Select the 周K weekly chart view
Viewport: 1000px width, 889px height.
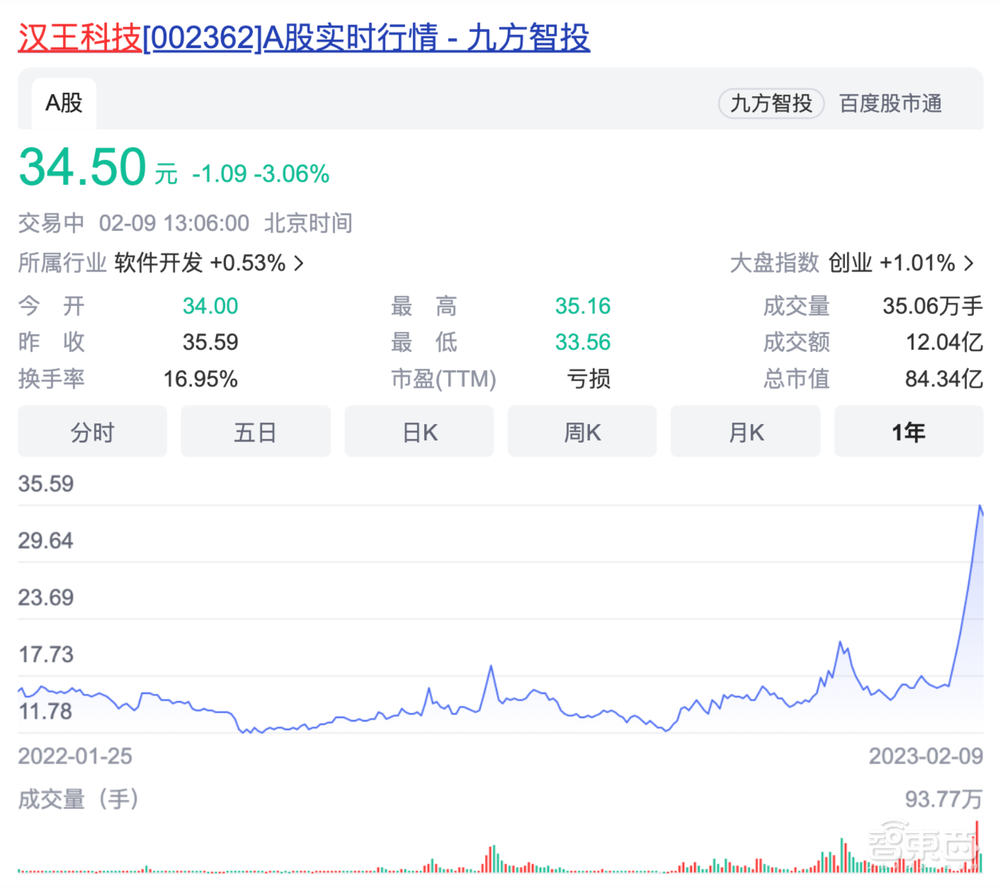582,431
